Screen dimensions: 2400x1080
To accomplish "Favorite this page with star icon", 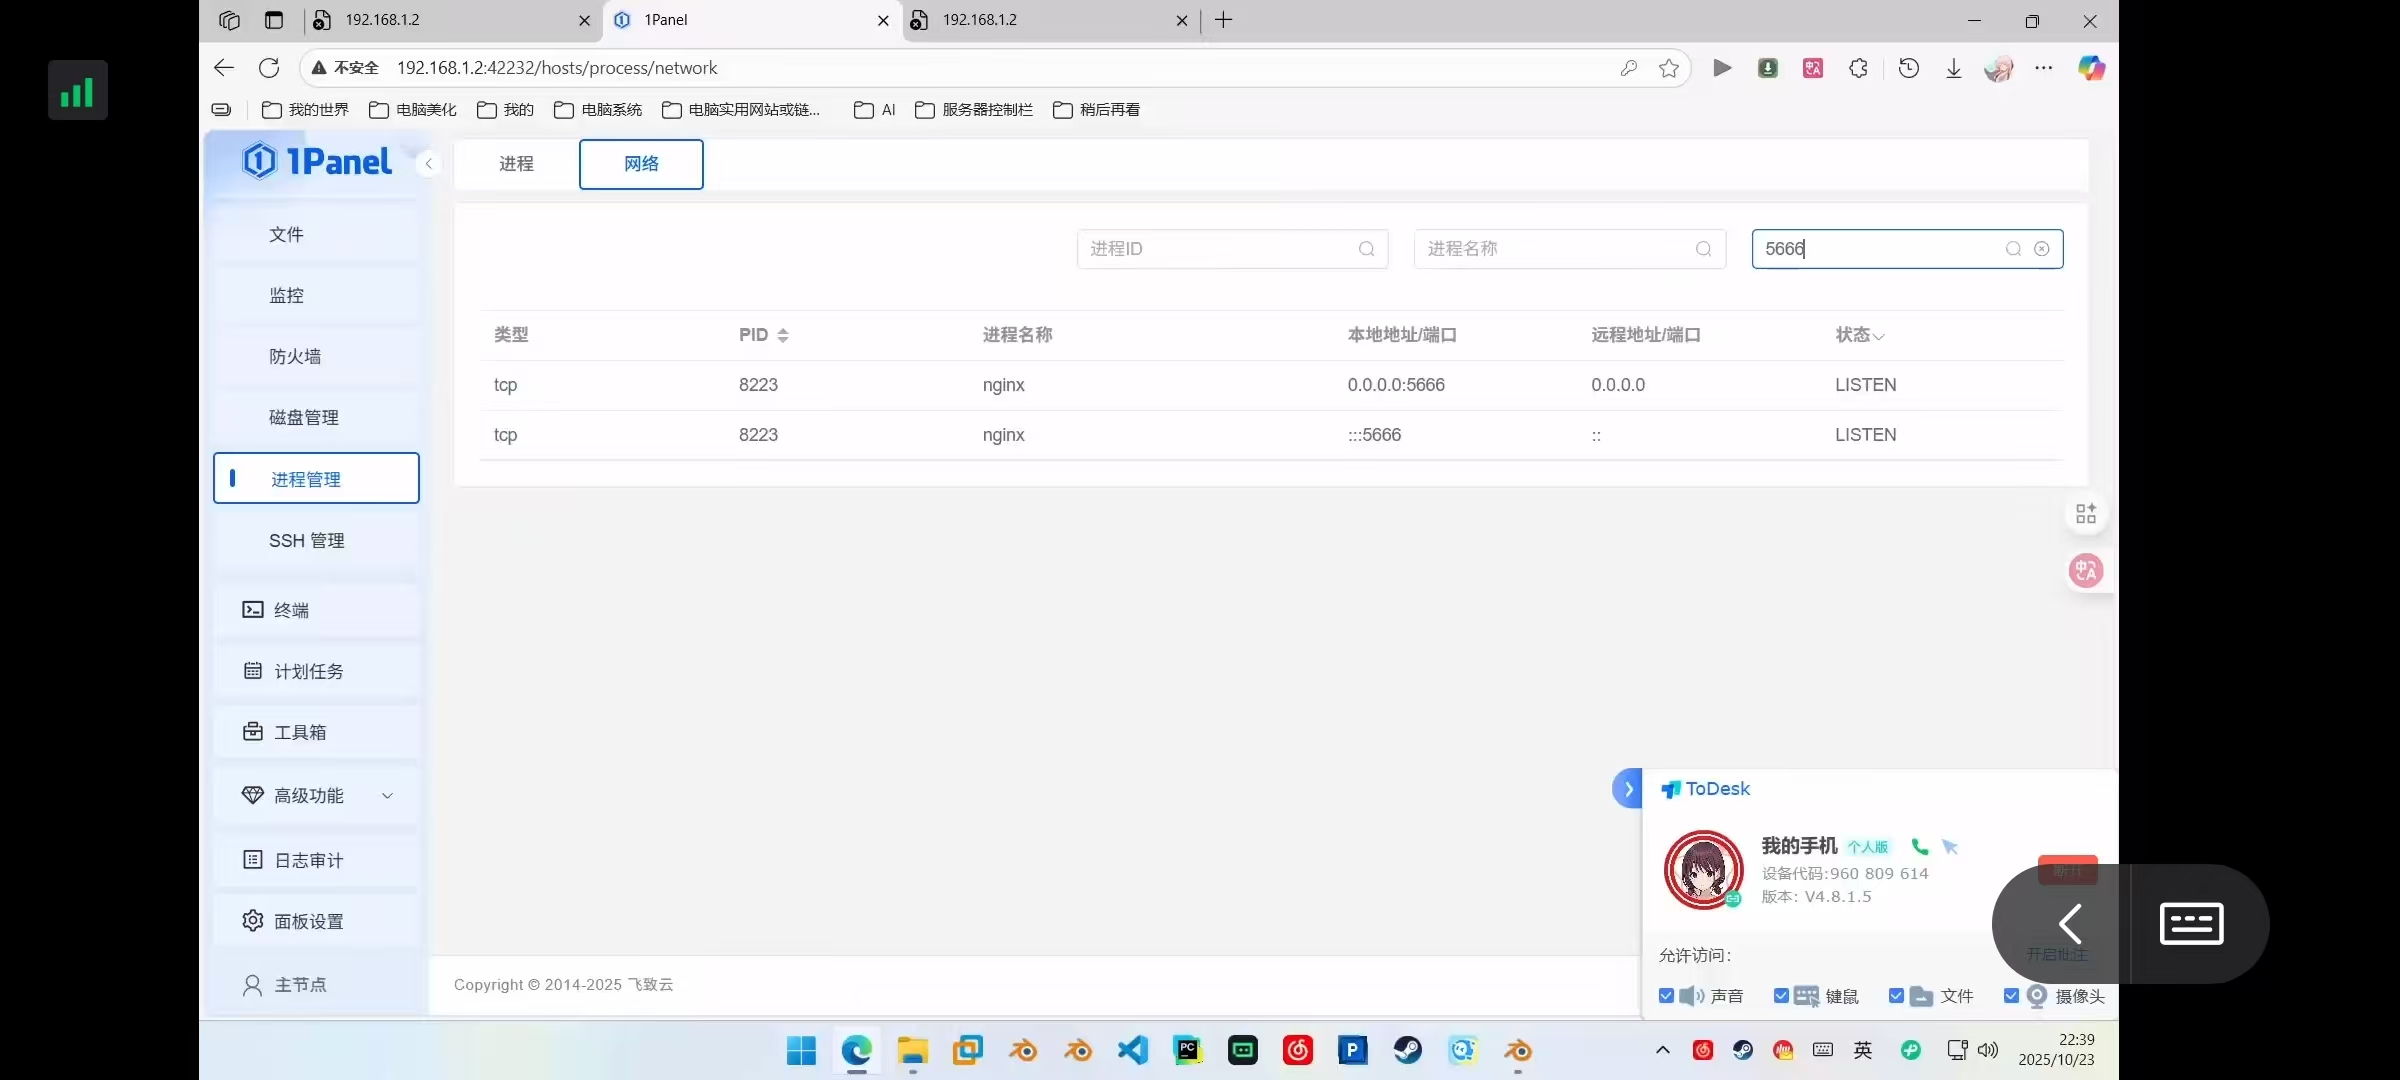I will [1669, 68].
